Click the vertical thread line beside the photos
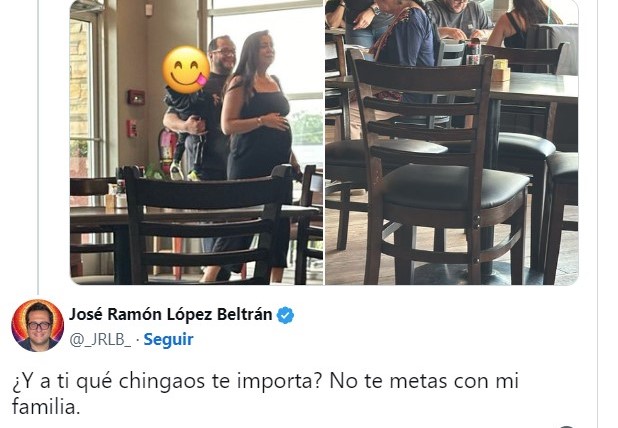Viewport: 618px width, 428px height. pyautogui.click(x=37, y=142)
